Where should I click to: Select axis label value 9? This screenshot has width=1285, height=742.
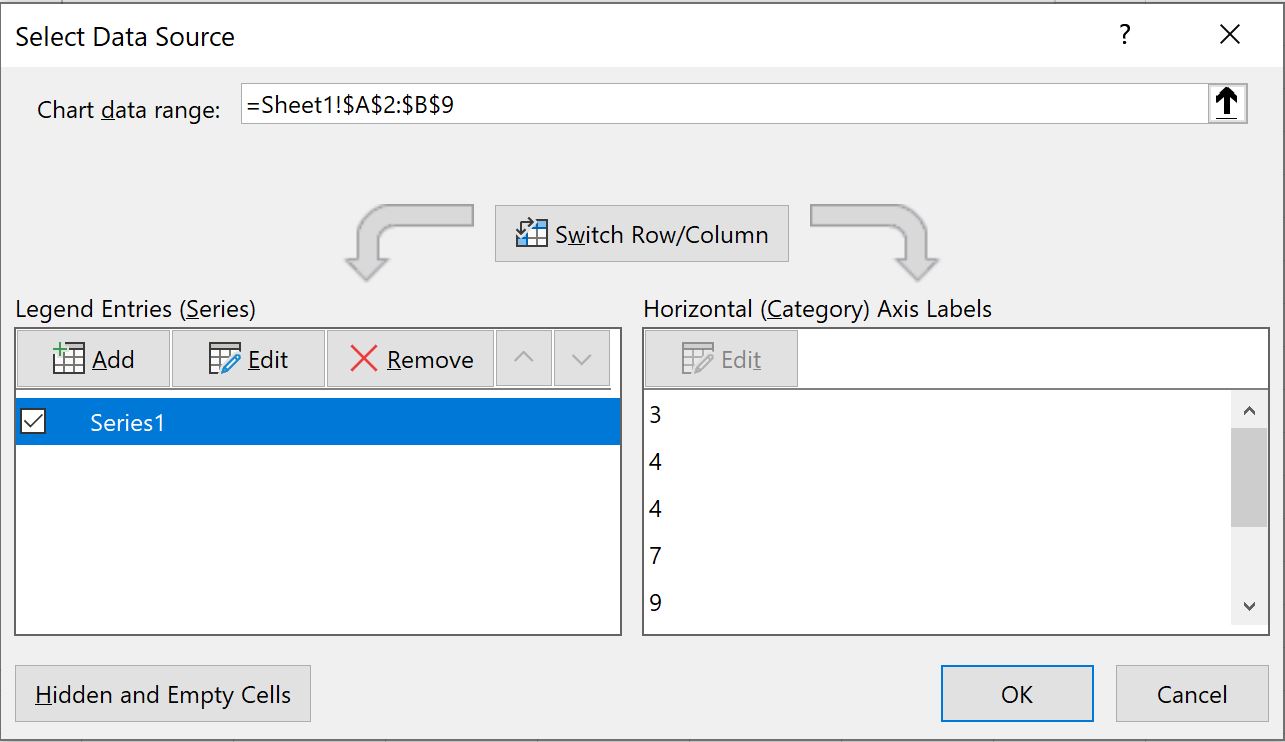coord(655,602)
